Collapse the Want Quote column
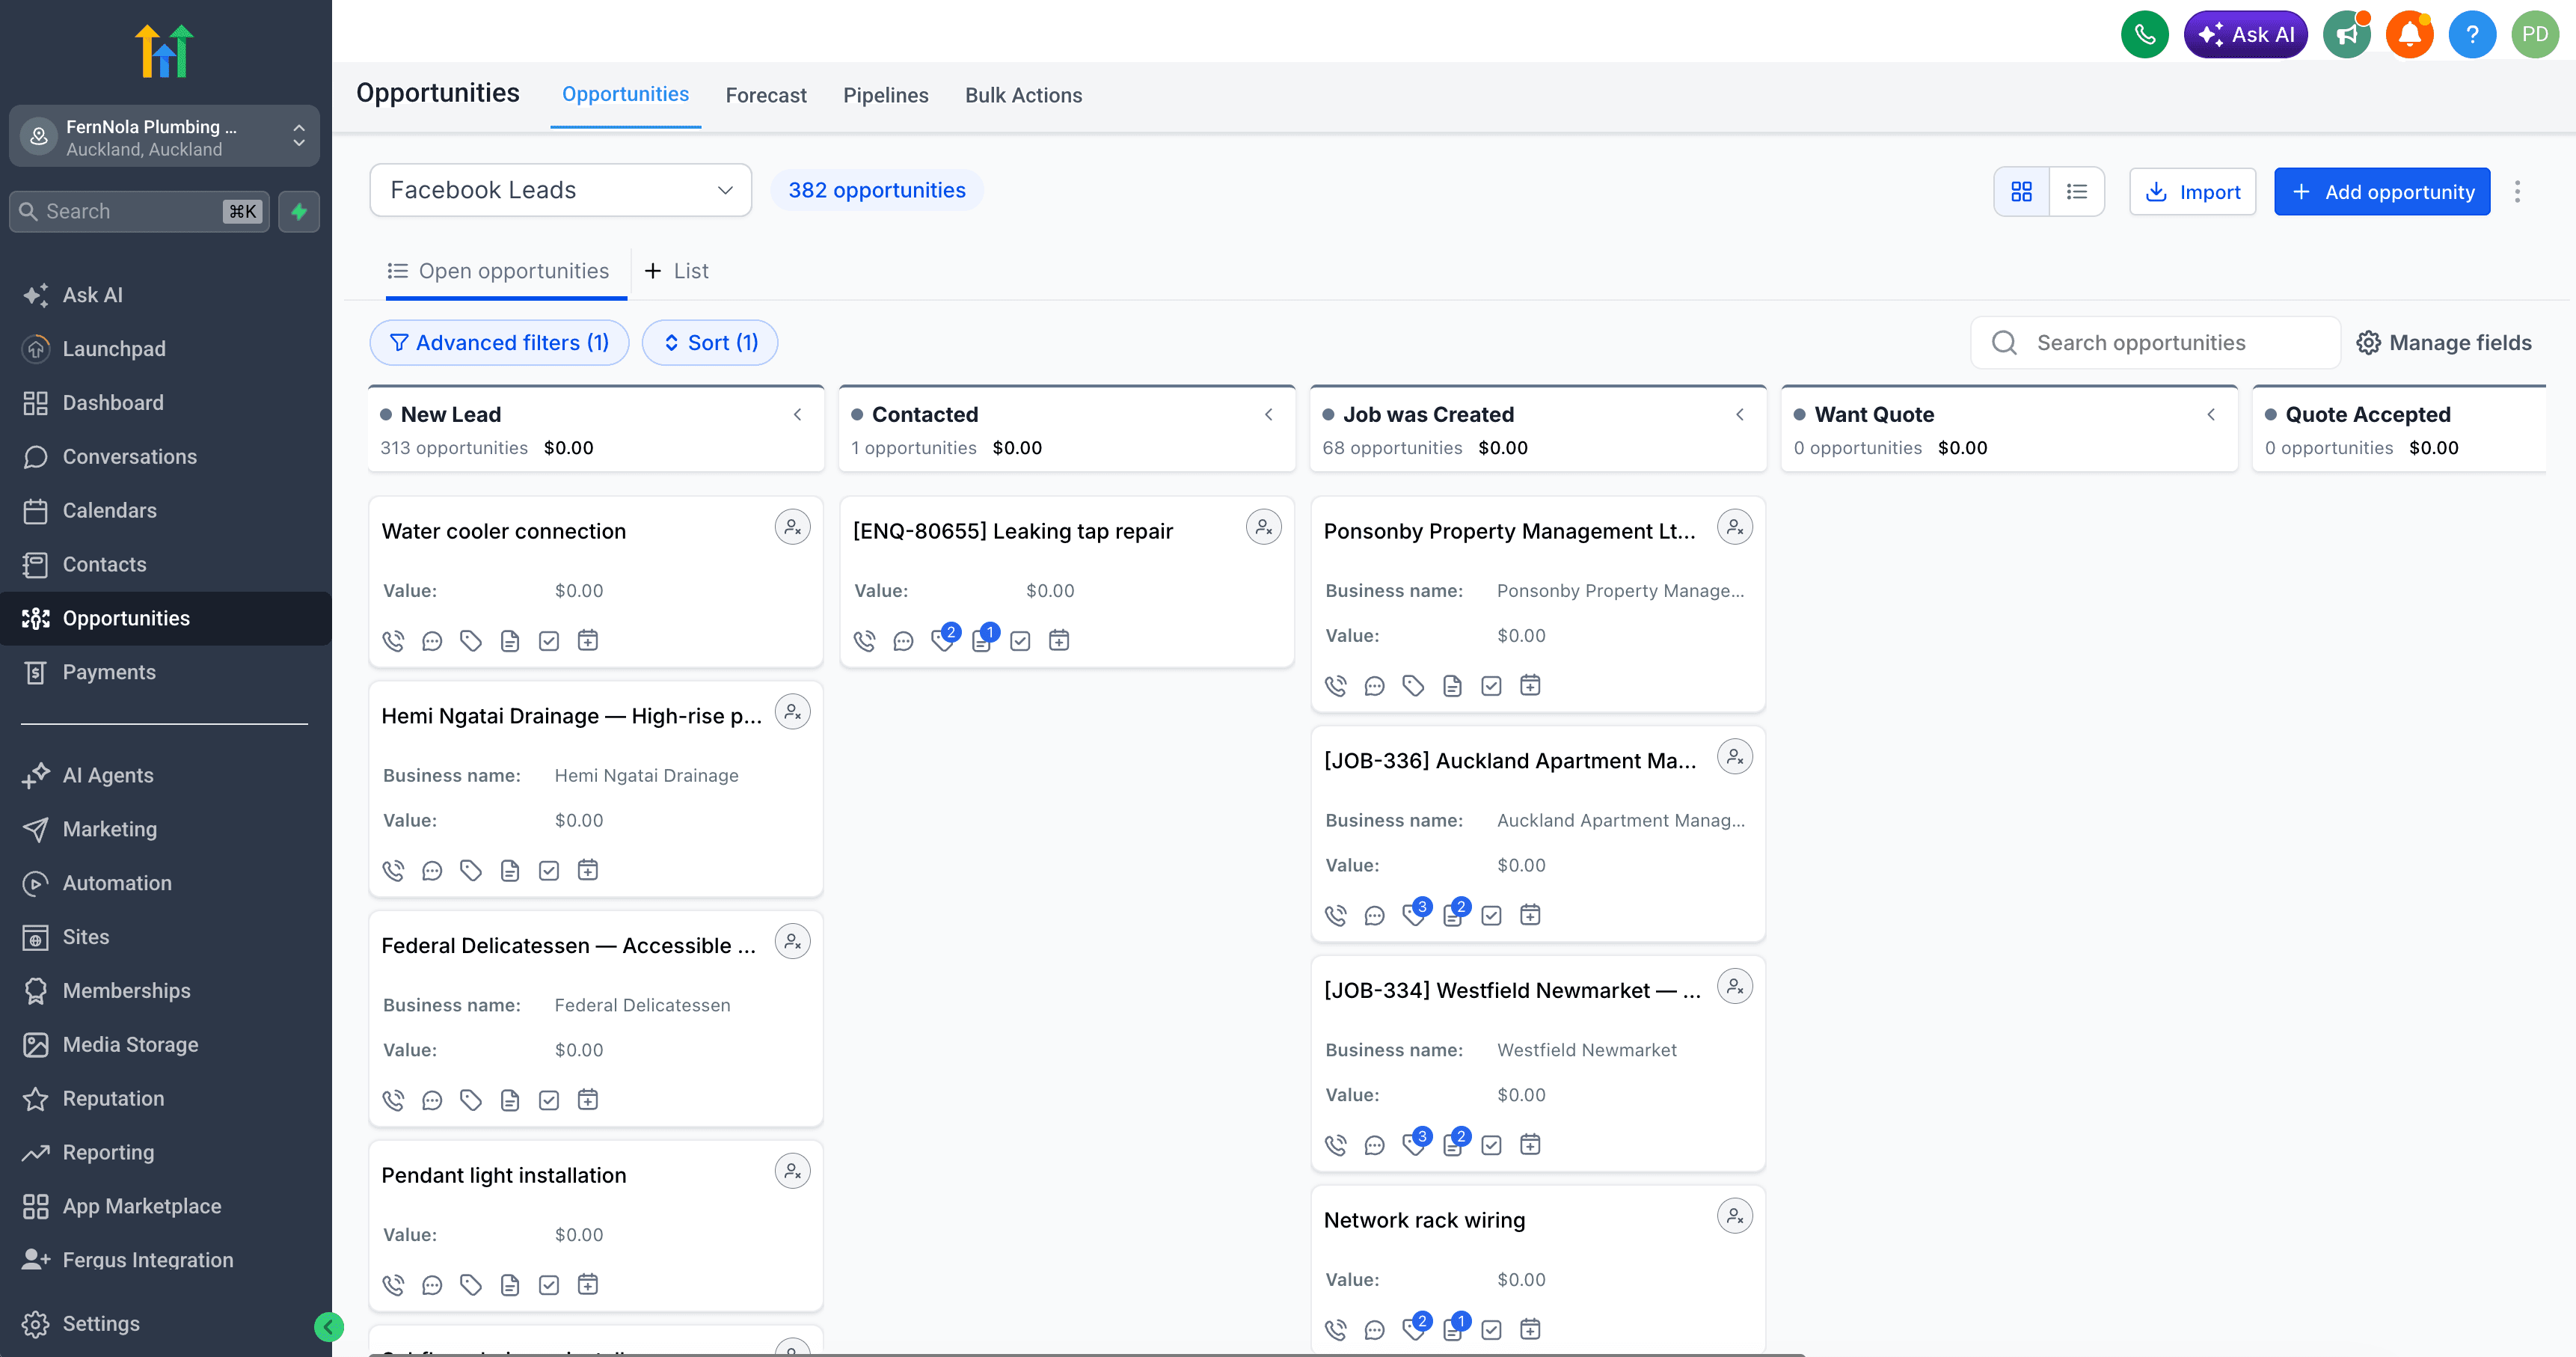 [x=2210, y=415]
